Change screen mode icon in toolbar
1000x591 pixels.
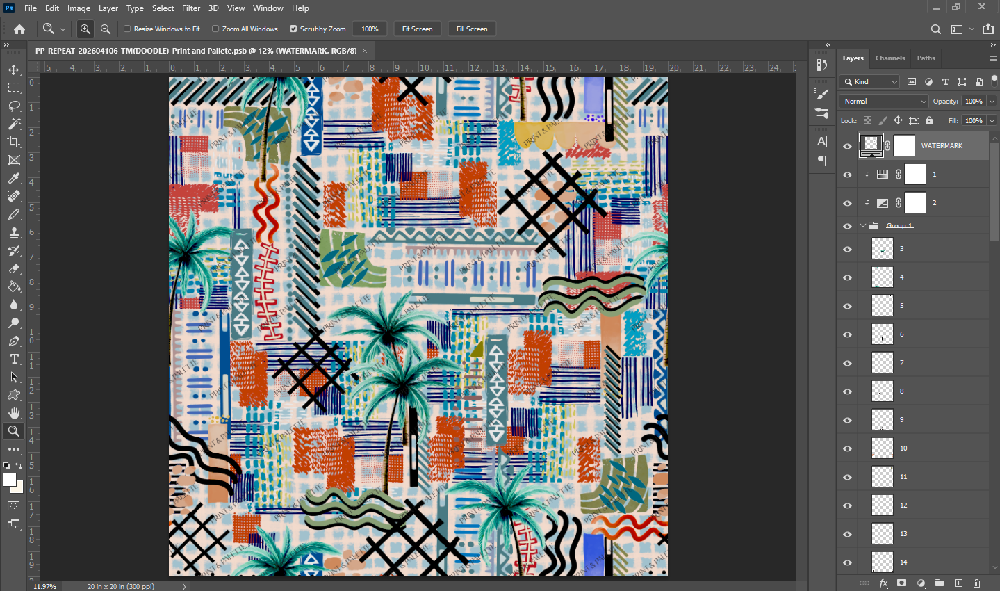coord(13,523)
